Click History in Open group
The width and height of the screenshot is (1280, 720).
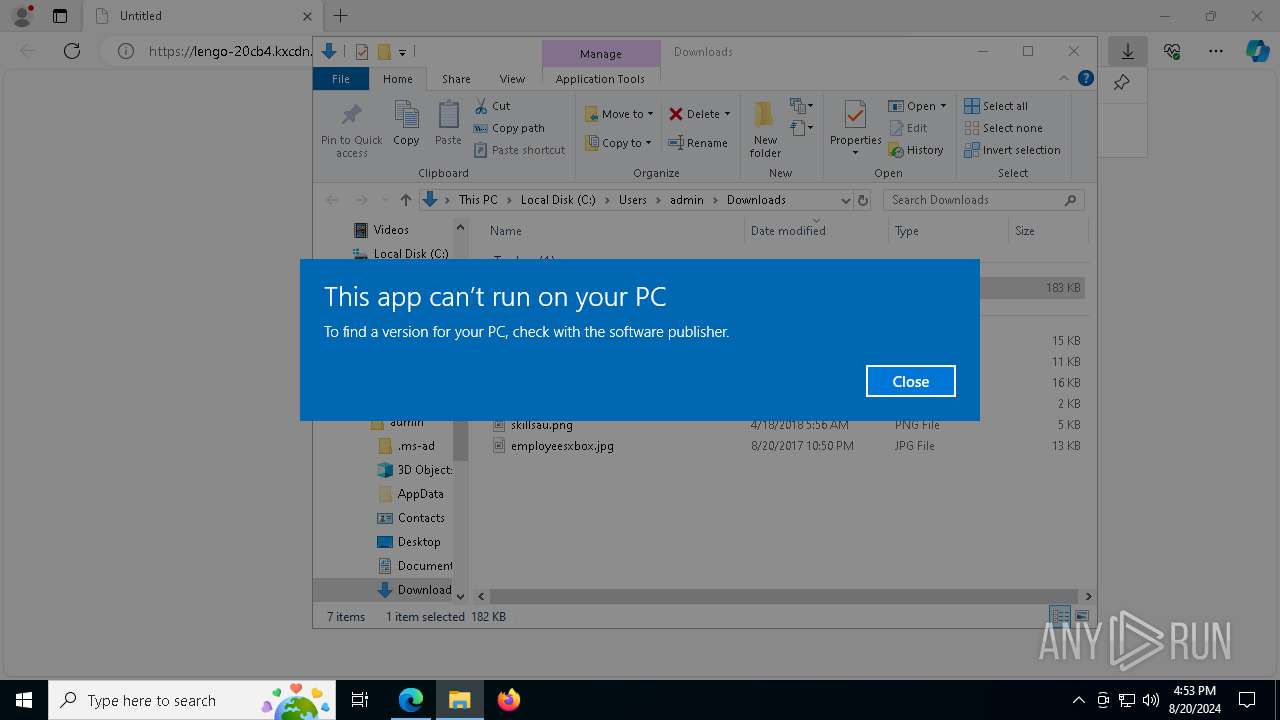(915, 150)
